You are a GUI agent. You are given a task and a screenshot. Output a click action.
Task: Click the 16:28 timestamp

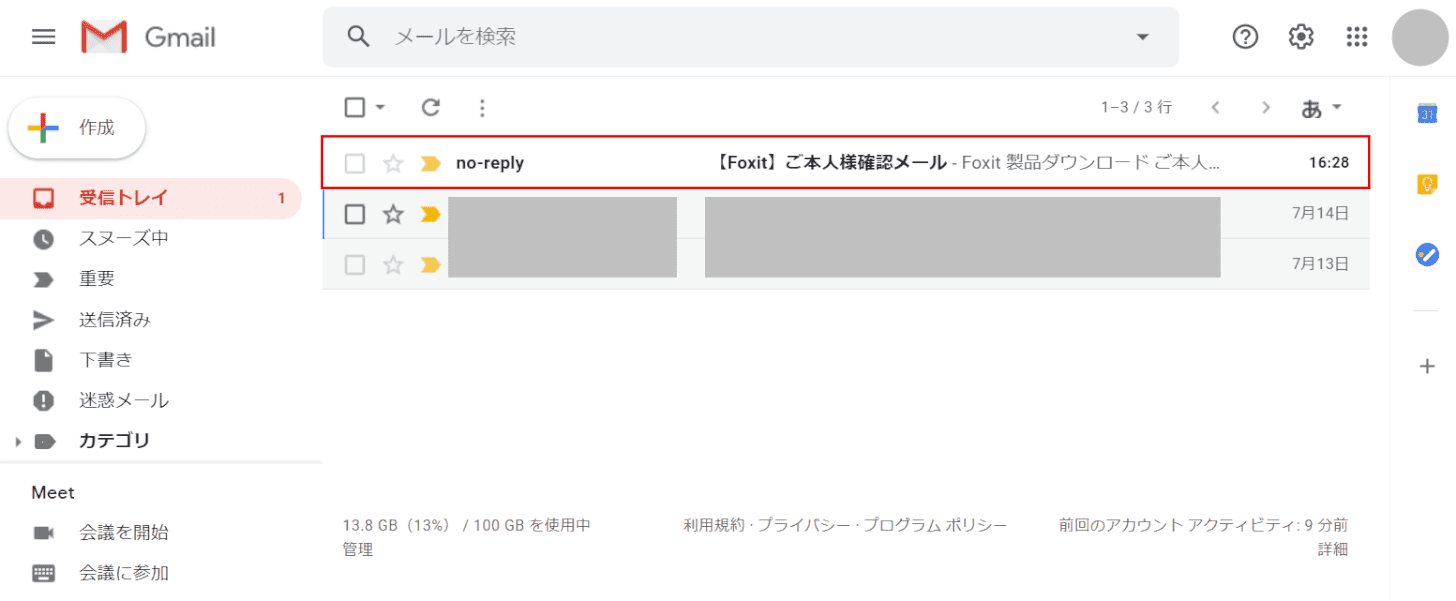[1329, 163]
